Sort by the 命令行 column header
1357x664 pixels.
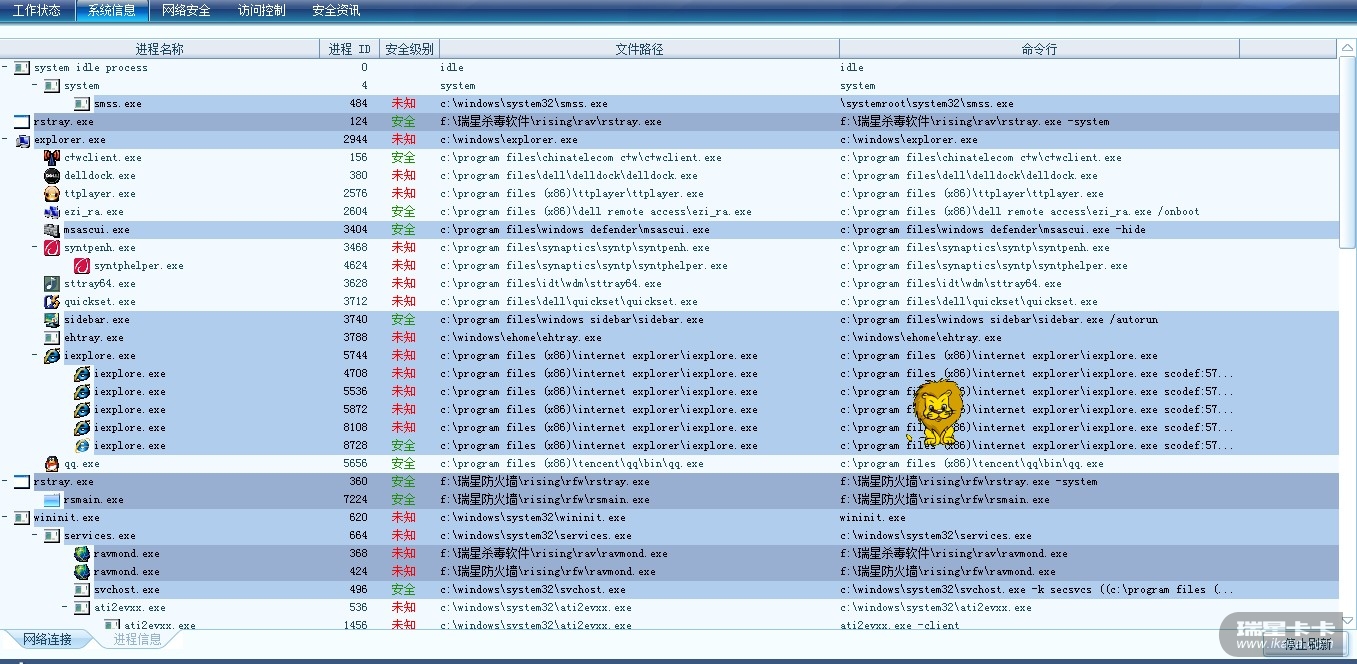click(1039, 49)
